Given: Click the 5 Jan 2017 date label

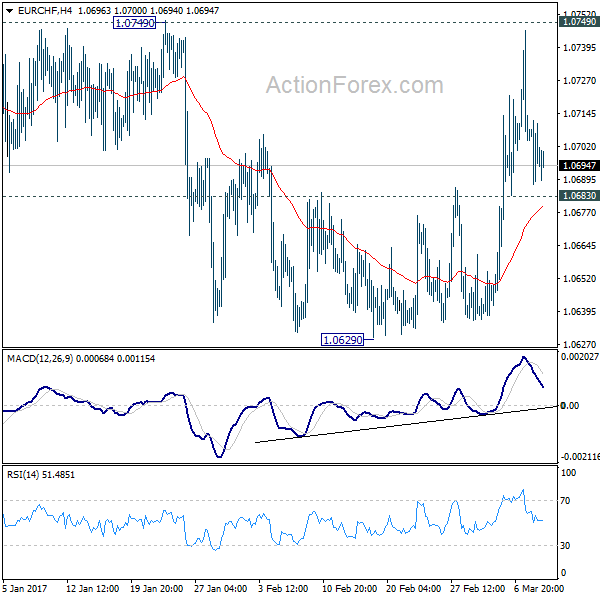Looking at the screenshot, I should 25,589.
